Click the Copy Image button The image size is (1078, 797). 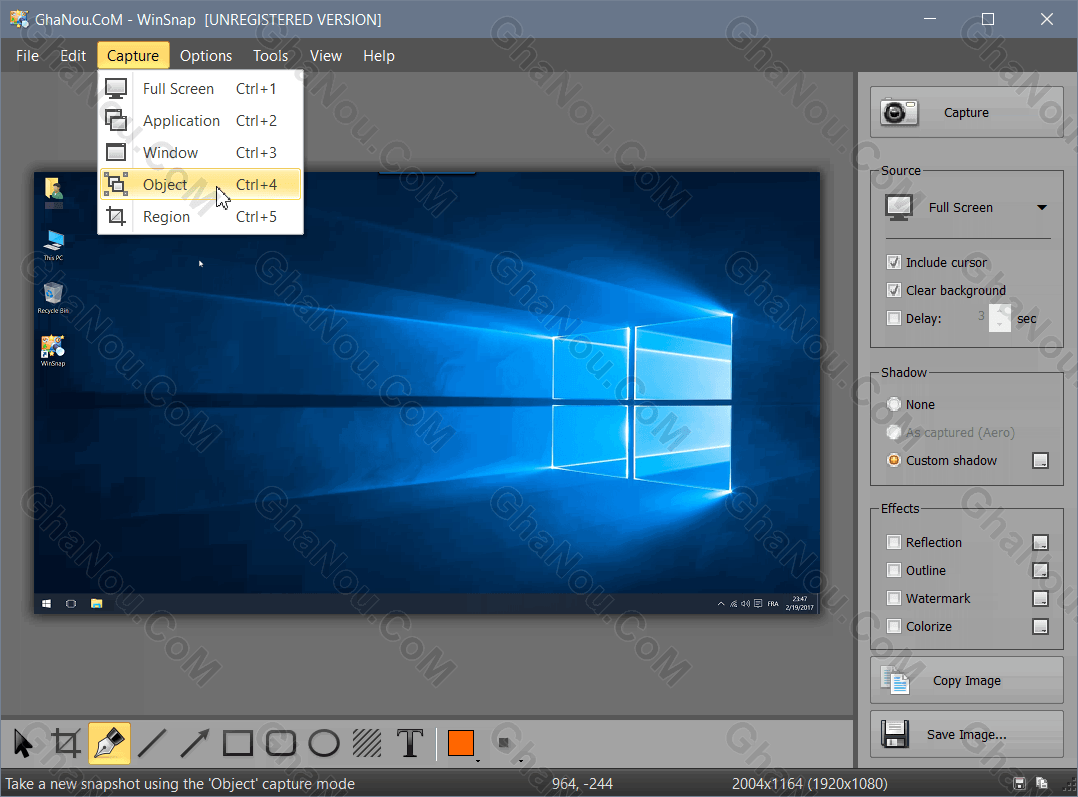[966, 680]
